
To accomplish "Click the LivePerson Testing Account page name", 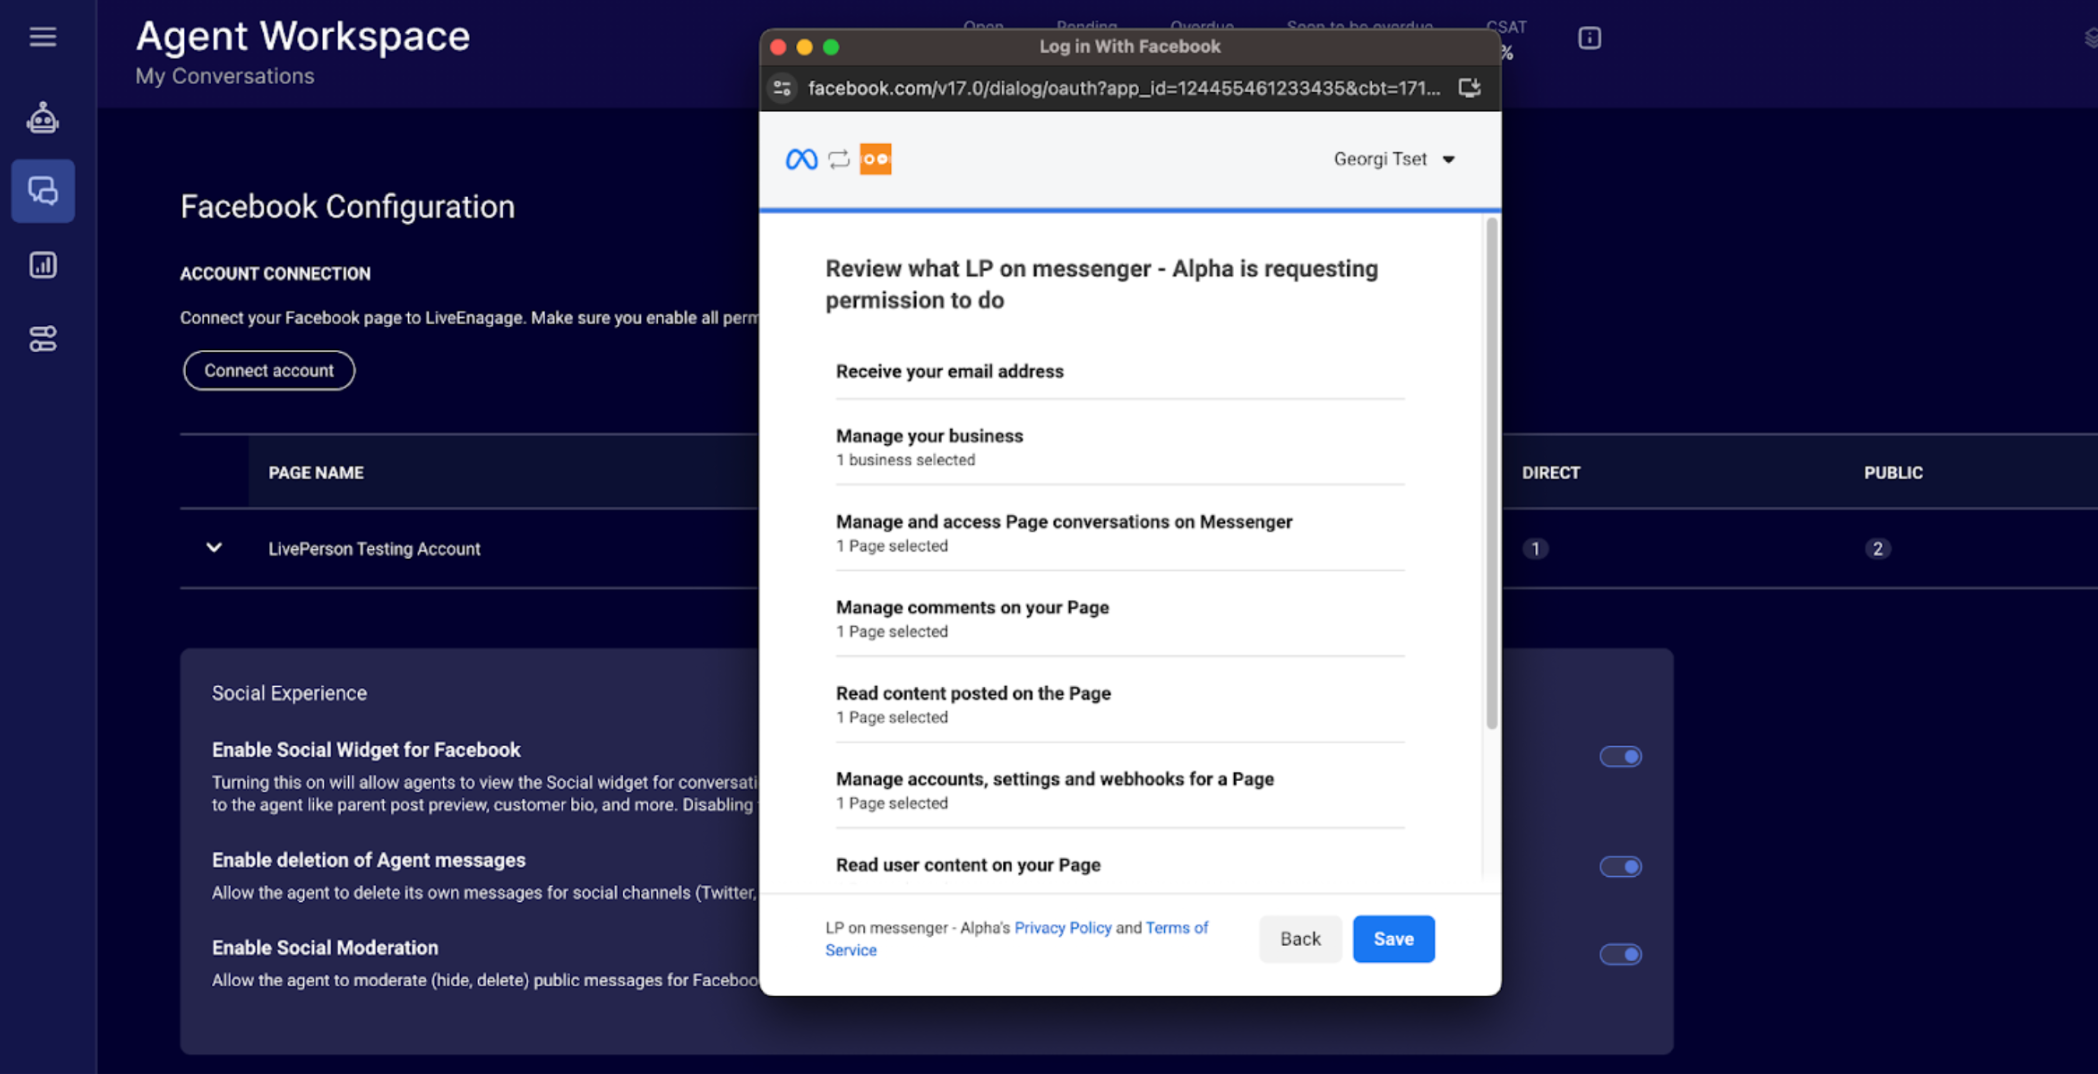I will tap(374, 549).
